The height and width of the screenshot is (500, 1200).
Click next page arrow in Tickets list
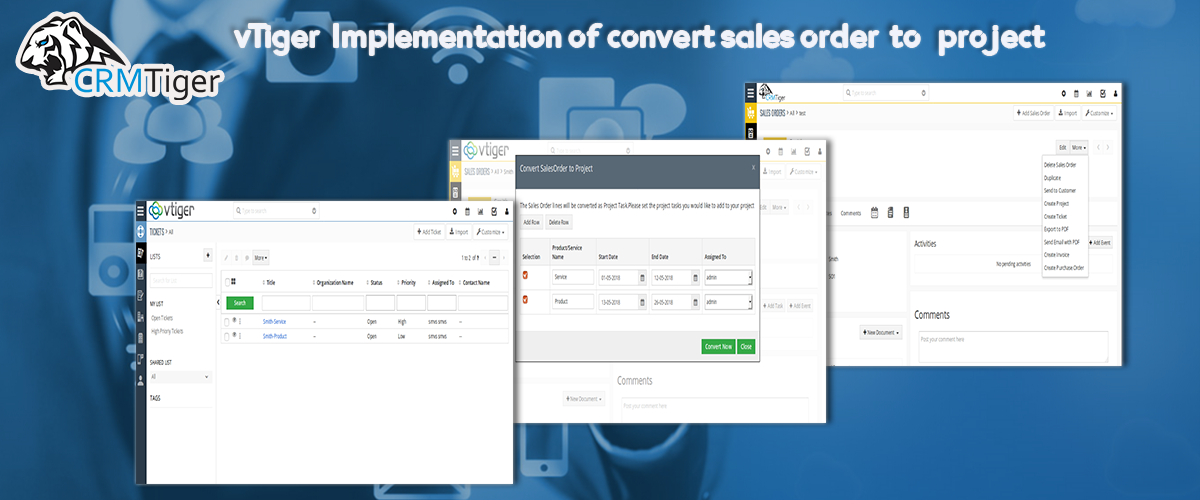[504, 258]
